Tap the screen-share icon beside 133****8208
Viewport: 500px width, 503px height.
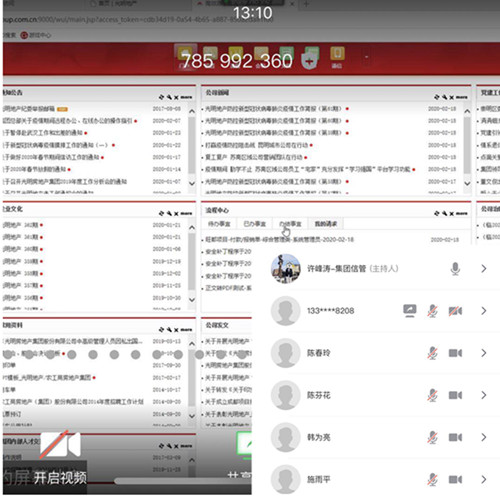click(x=410, y=311)
